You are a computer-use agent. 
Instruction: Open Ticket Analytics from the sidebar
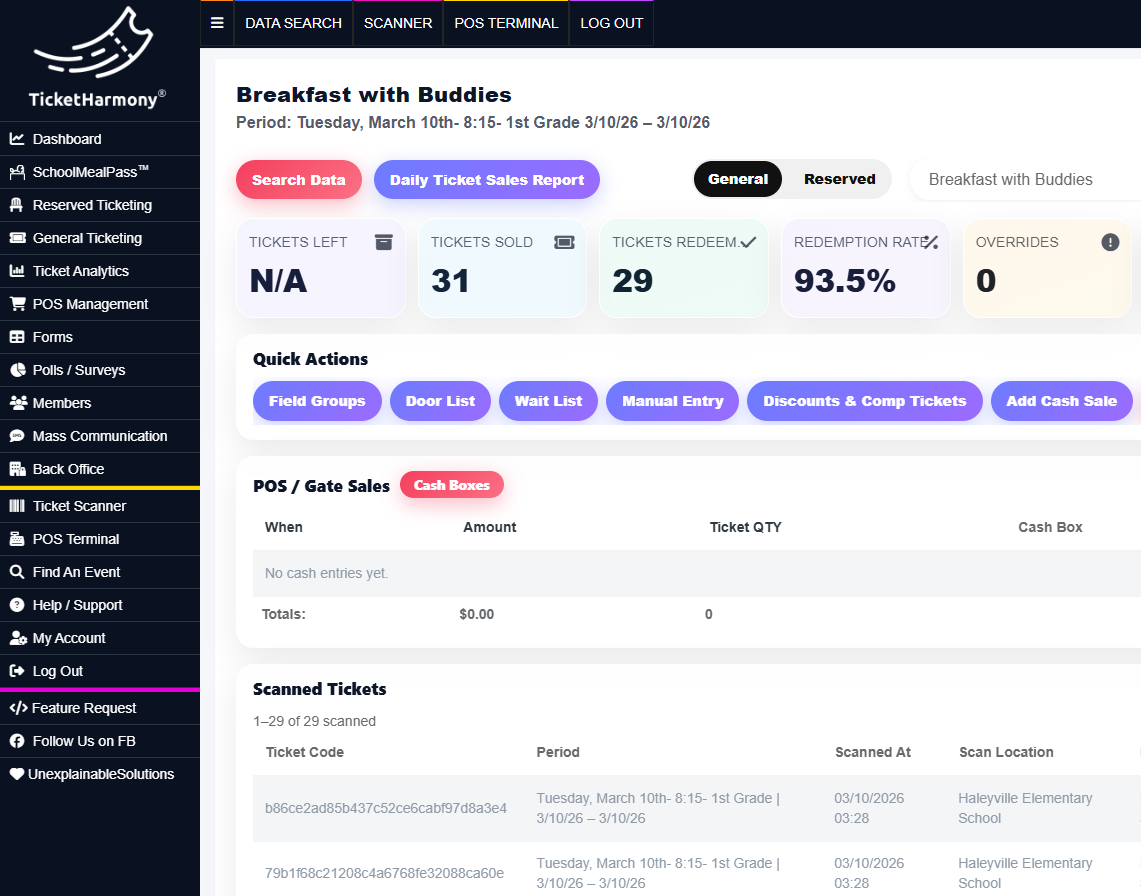18,271
